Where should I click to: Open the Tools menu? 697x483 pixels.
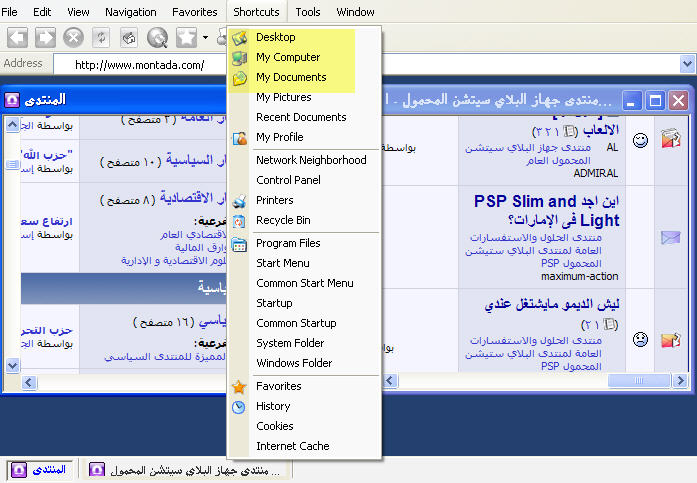point(308,12)
